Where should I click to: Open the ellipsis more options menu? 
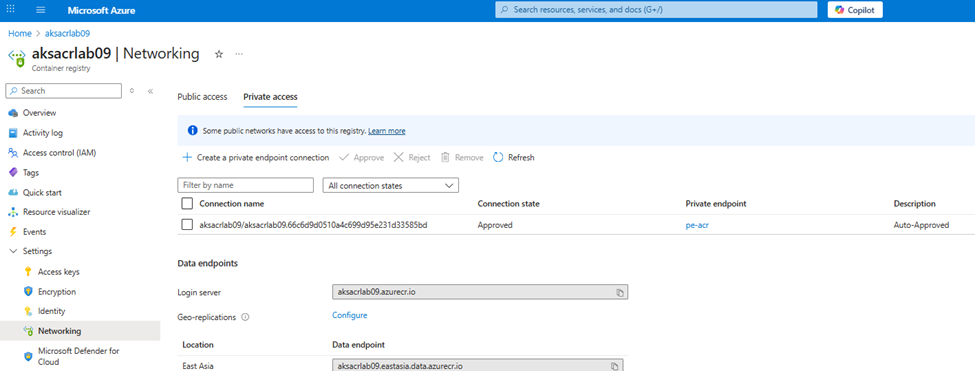pos(239,54)
